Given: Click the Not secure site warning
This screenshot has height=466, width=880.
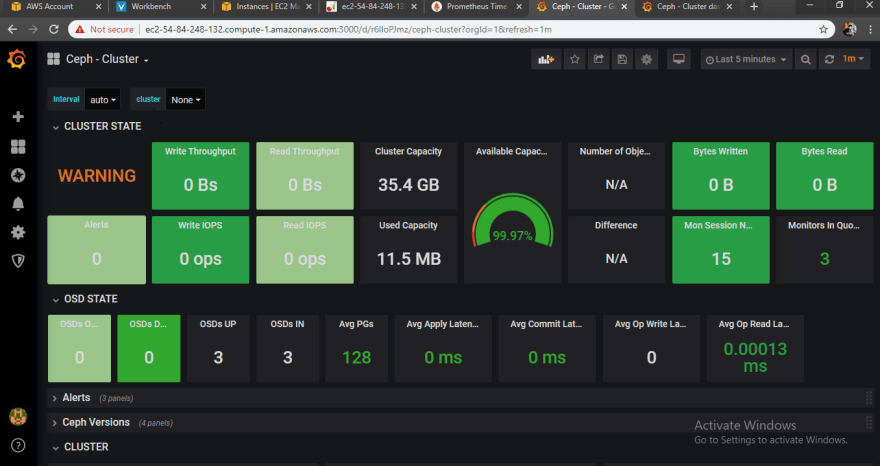Looking at the screenshot, I should click(104, 29).
